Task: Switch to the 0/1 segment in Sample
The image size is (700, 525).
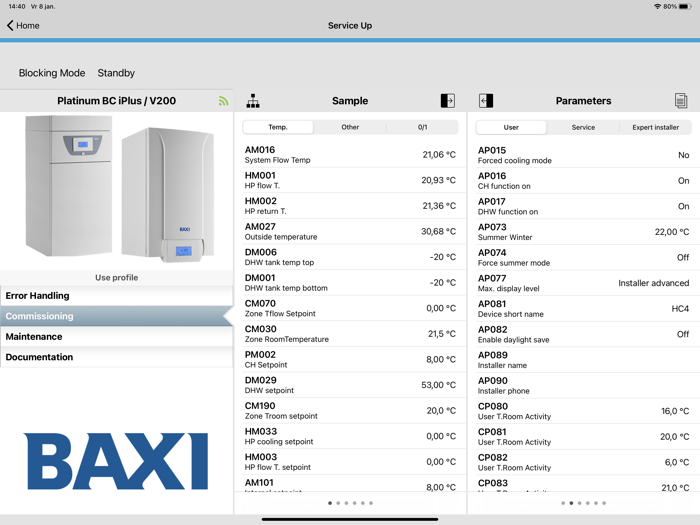Action: click(422, 127)
